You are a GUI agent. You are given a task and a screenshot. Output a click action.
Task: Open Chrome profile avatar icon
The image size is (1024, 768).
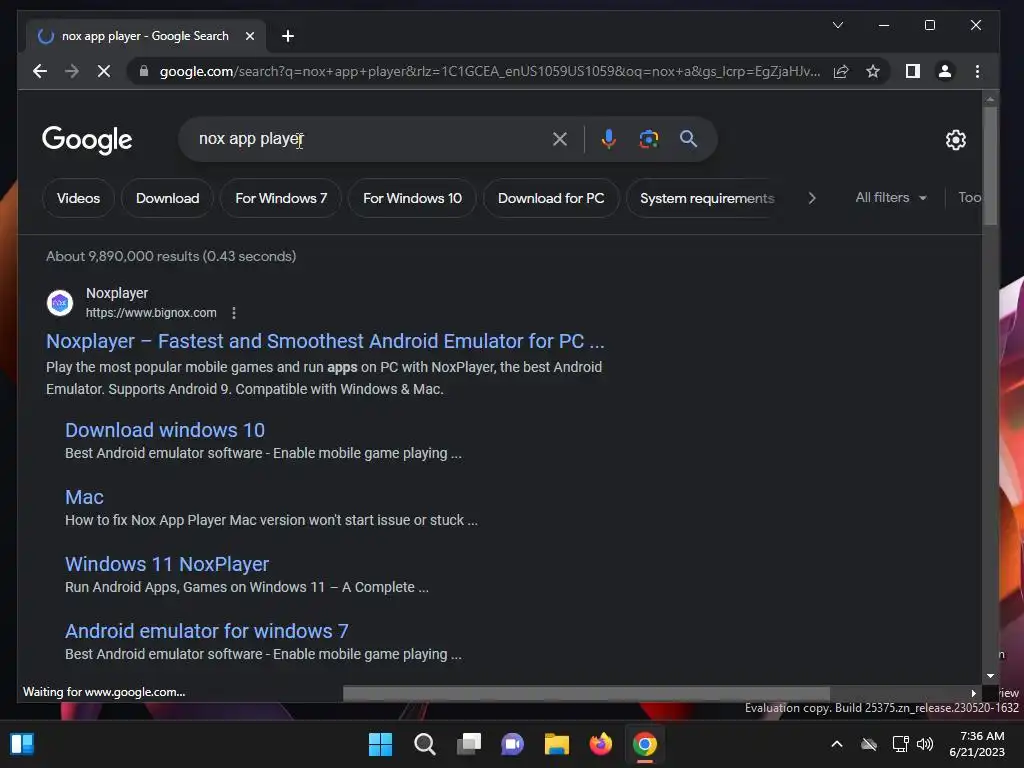tap(945, 71)
